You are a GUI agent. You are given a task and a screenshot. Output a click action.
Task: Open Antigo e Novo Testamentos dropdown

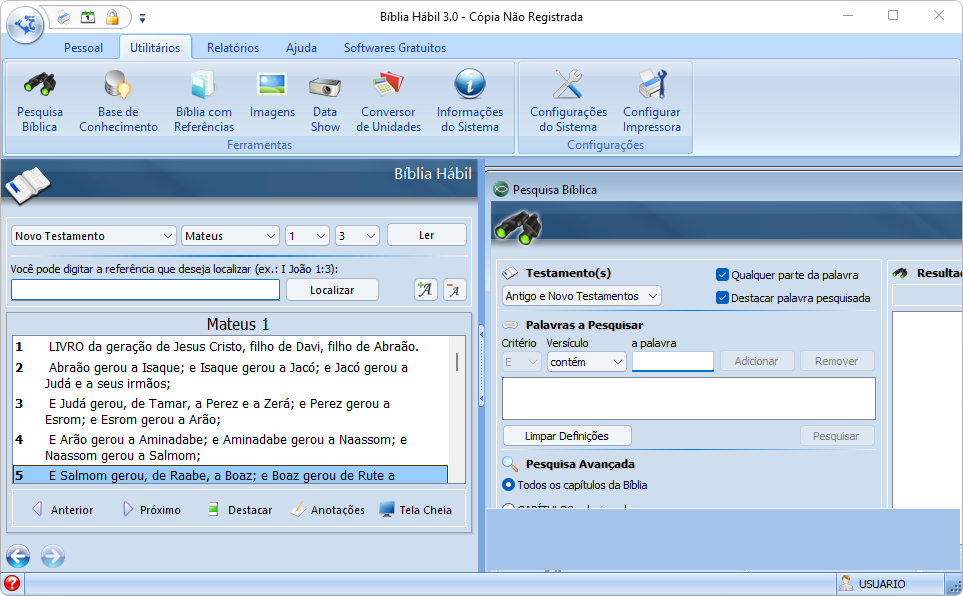pyautogui.click(x=582, y=296)
